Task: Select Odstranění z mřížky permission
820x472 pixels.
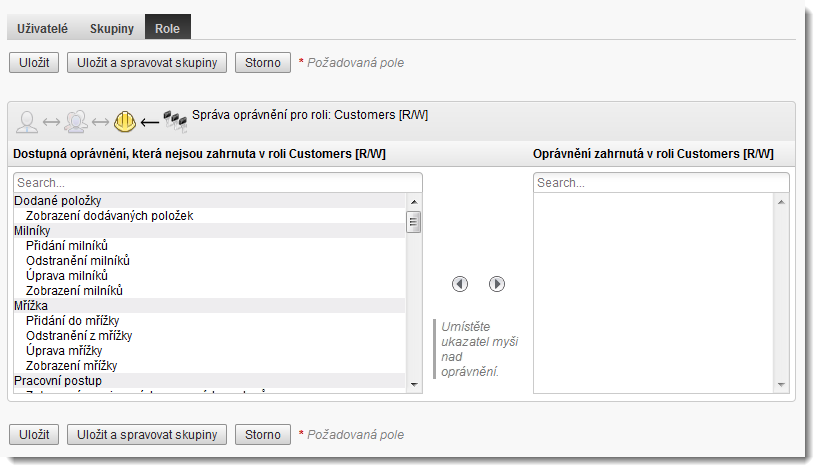Action: coord(209,336)
